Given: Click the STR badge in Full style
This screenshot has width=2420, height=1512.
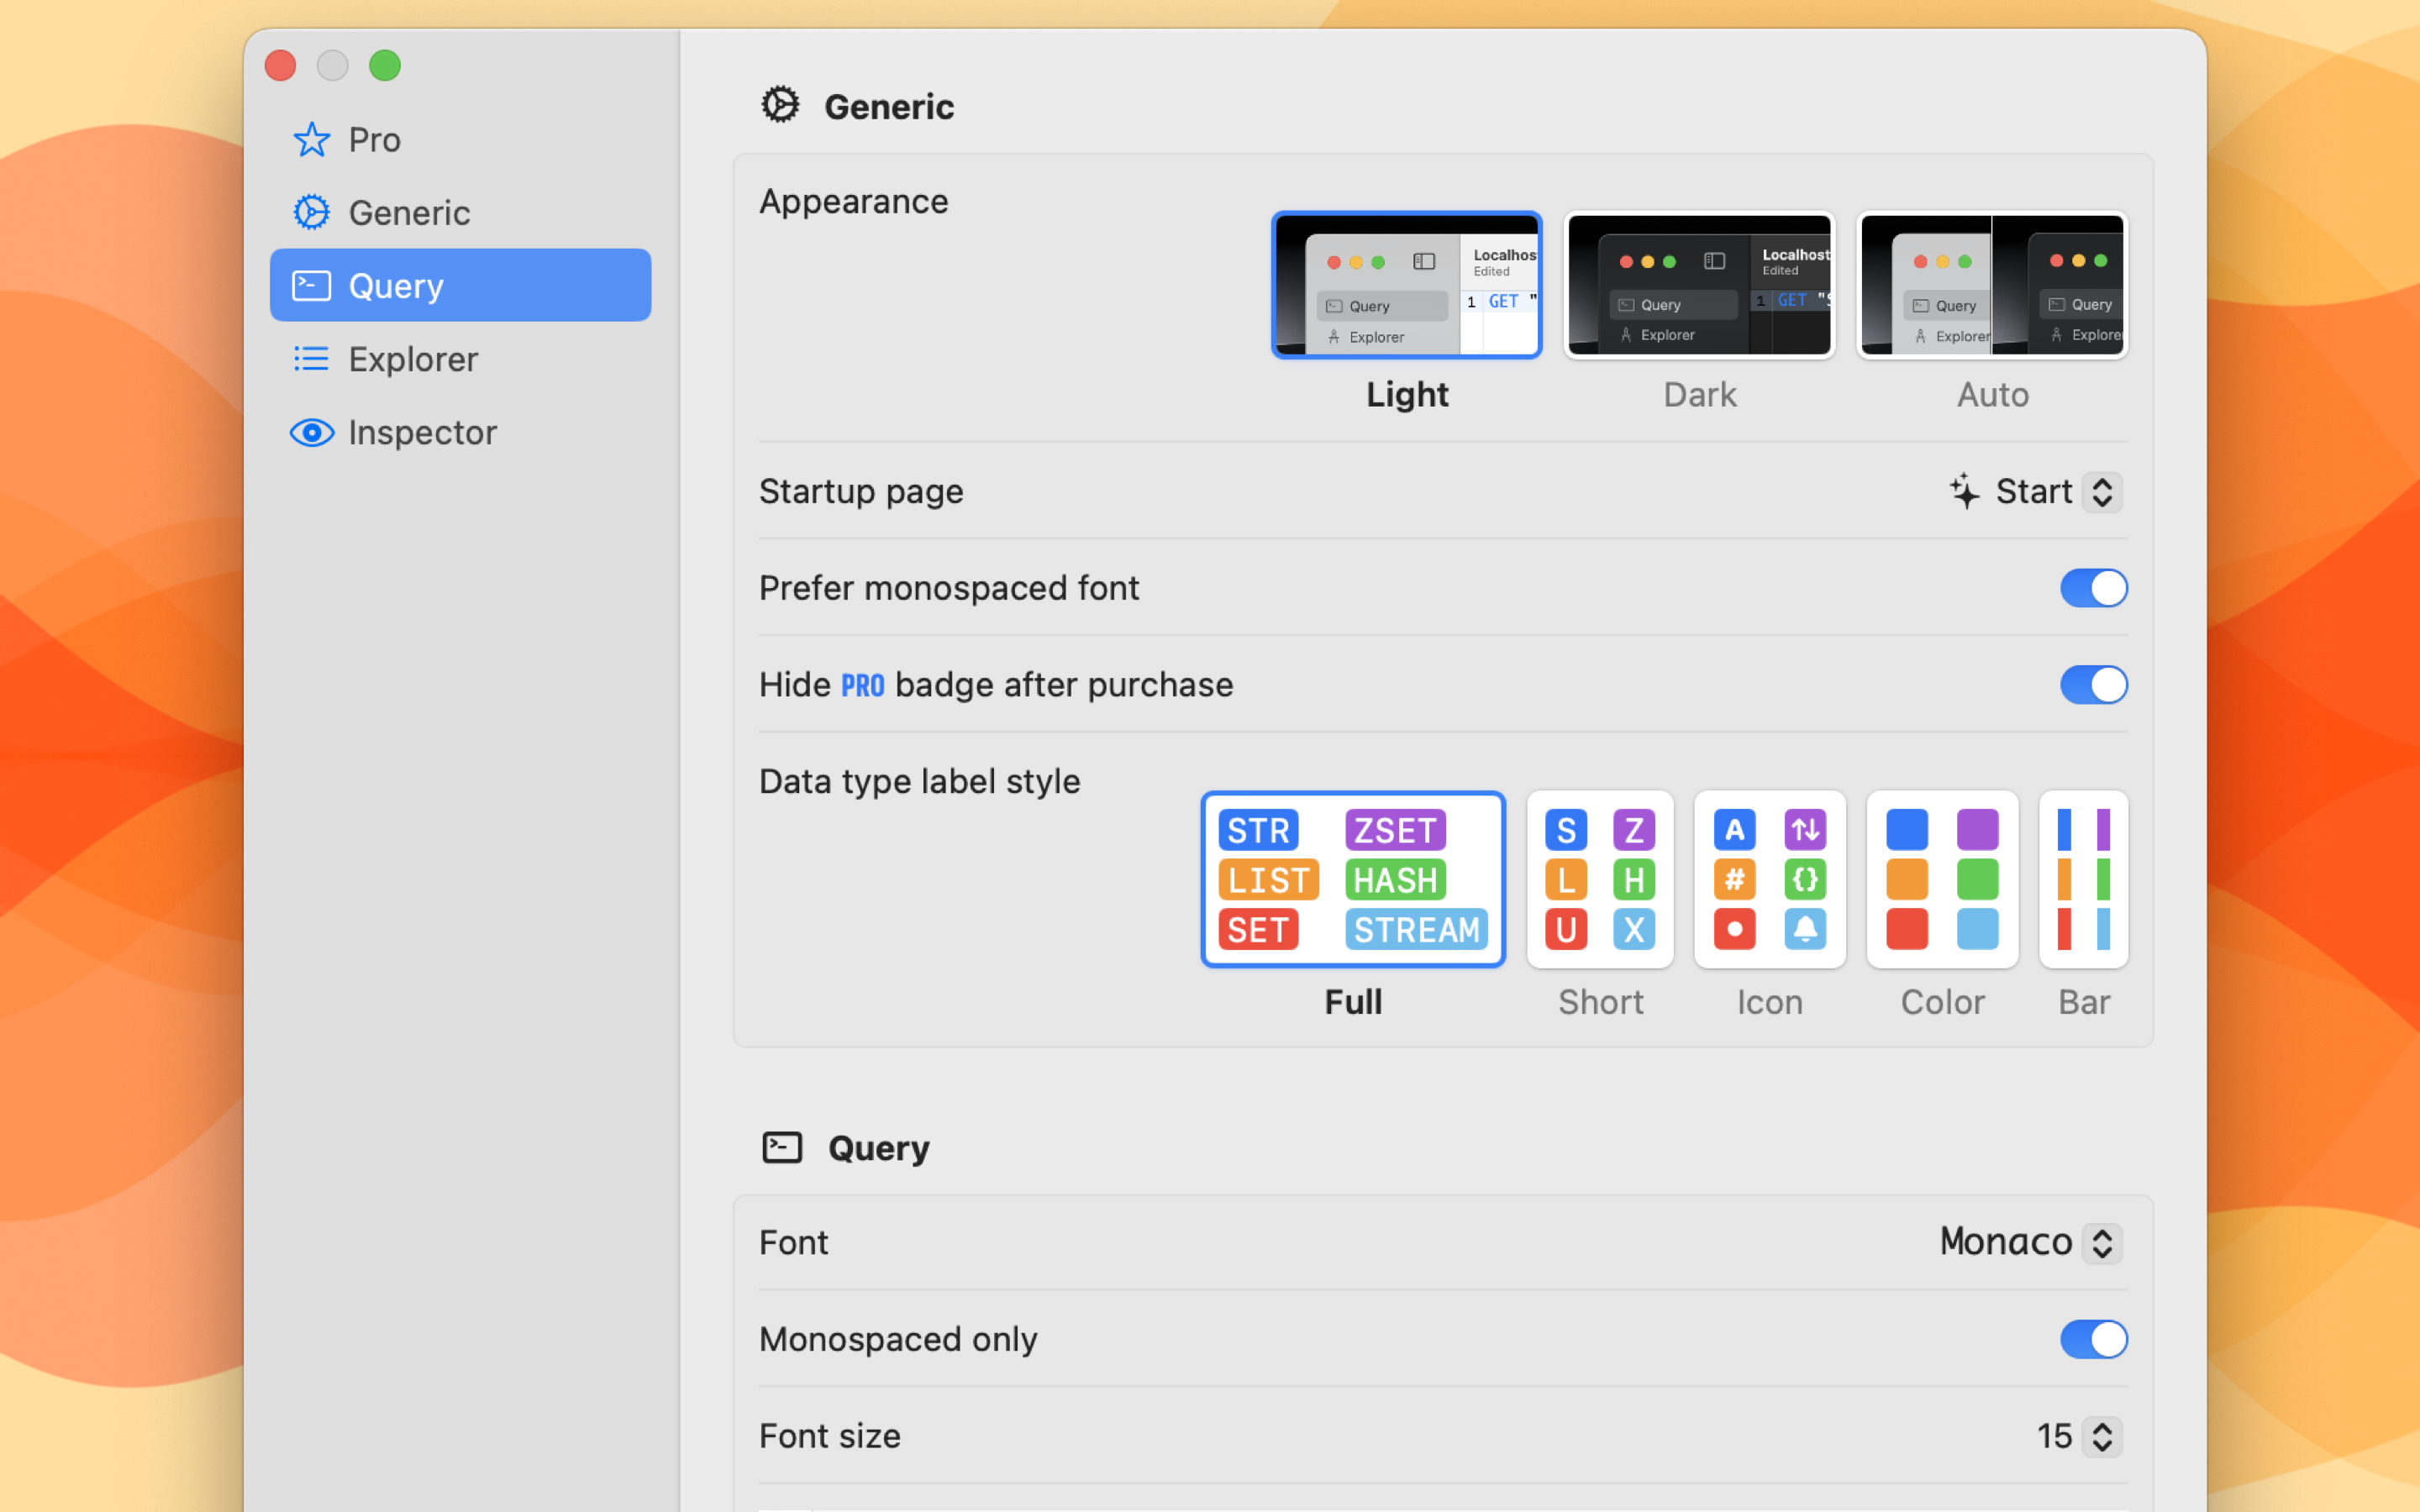Looking at the screenshot, I should tap(1258, 830).
